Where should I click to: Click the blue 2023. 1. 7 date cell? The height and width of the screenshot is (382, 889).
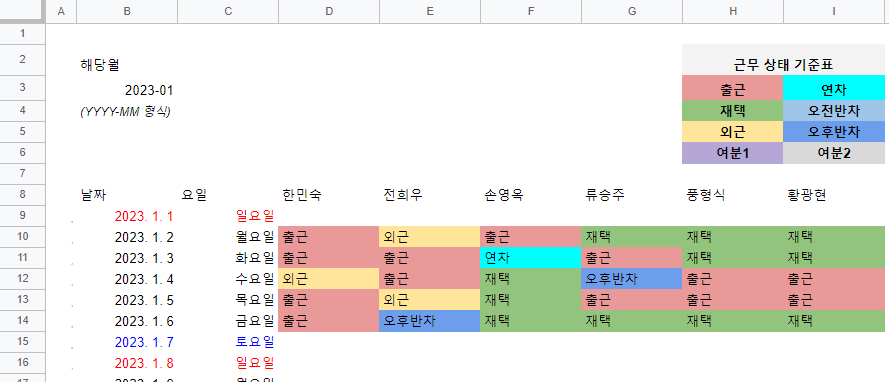(127, 342)
